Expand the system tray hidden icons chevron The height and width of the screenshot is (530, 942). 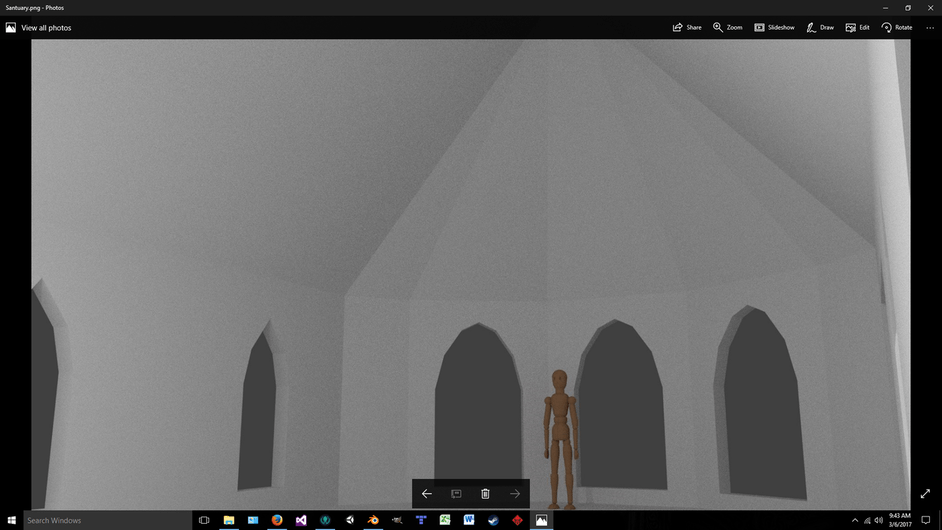(855, 520)
